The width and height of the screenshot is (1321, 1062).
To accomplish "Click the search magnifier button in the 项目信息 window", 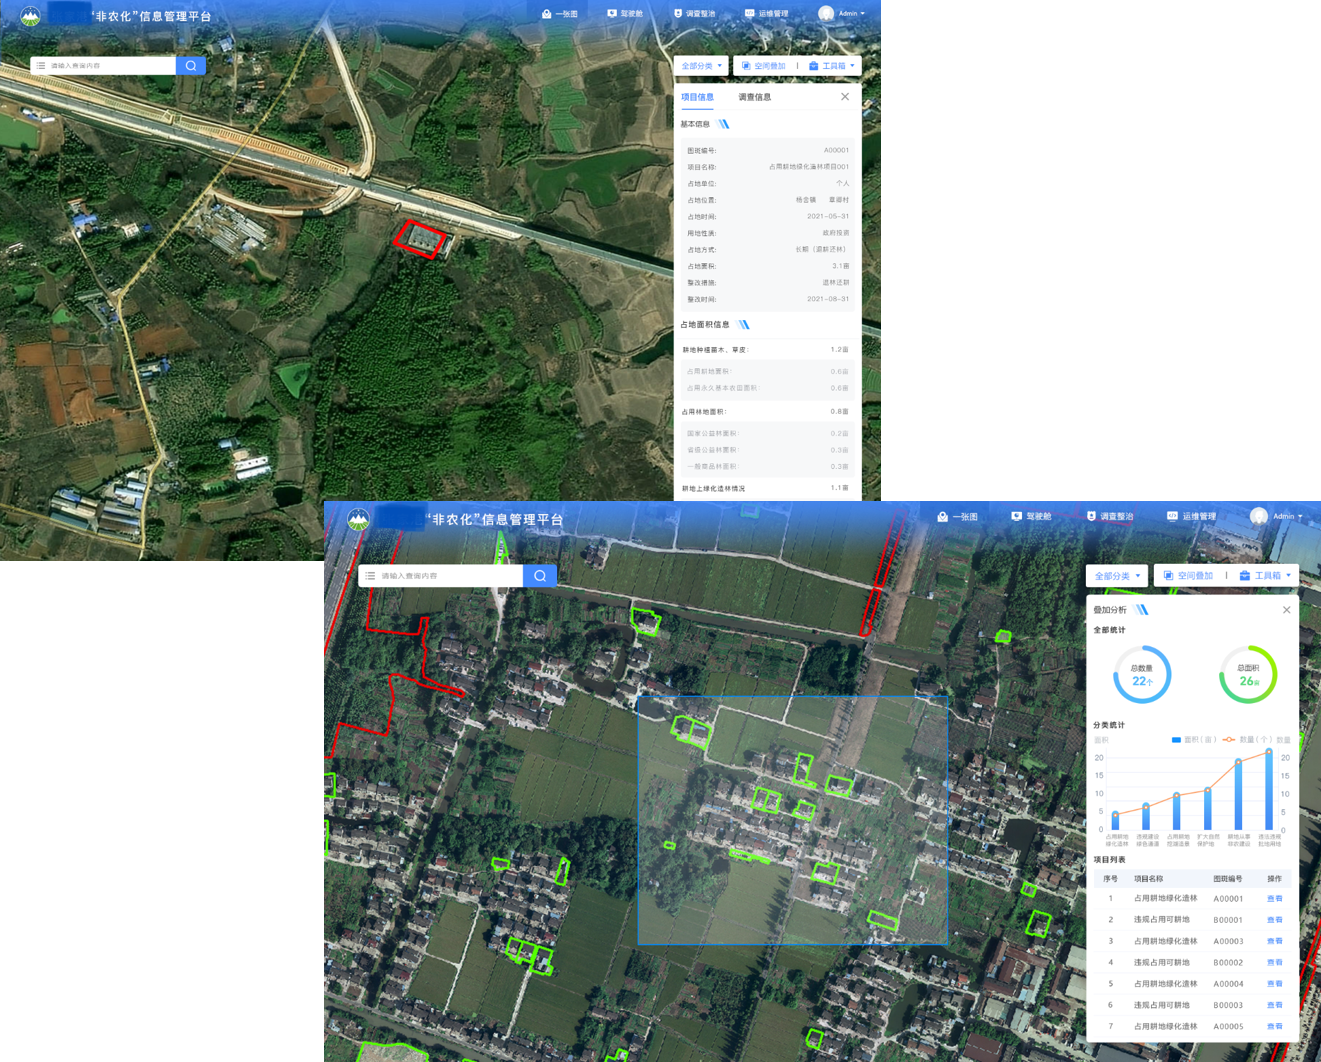I will (190, 66).
